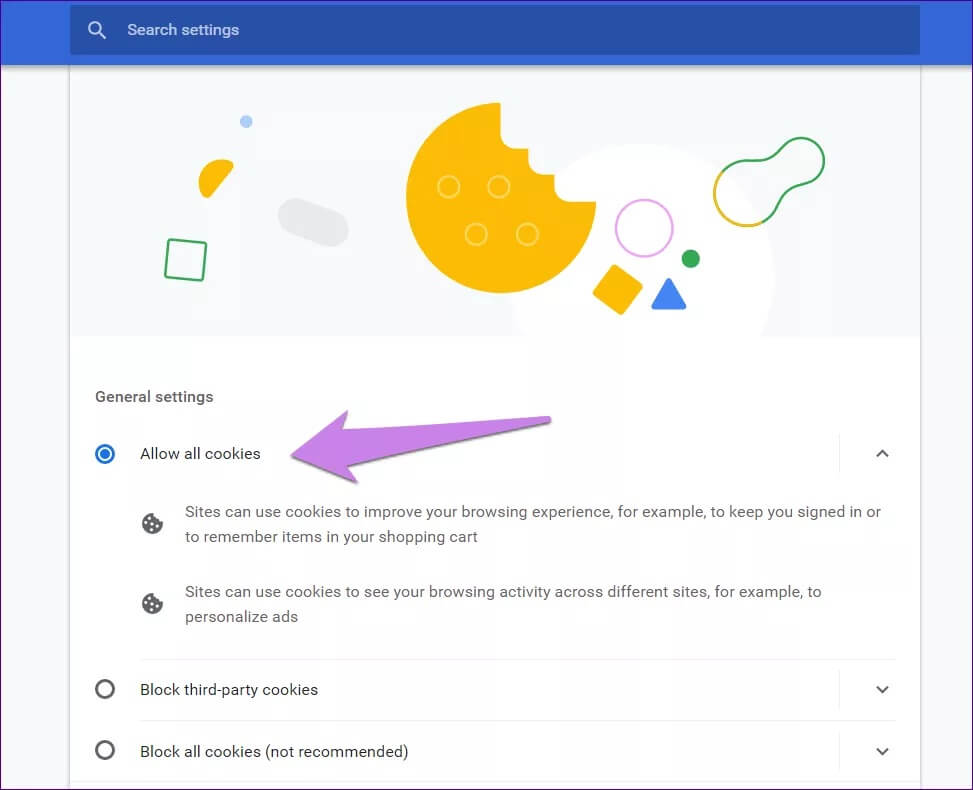Select the Allow all cookies radio button
The height and width of the screenshot is (790, 973).
[105, 454]
